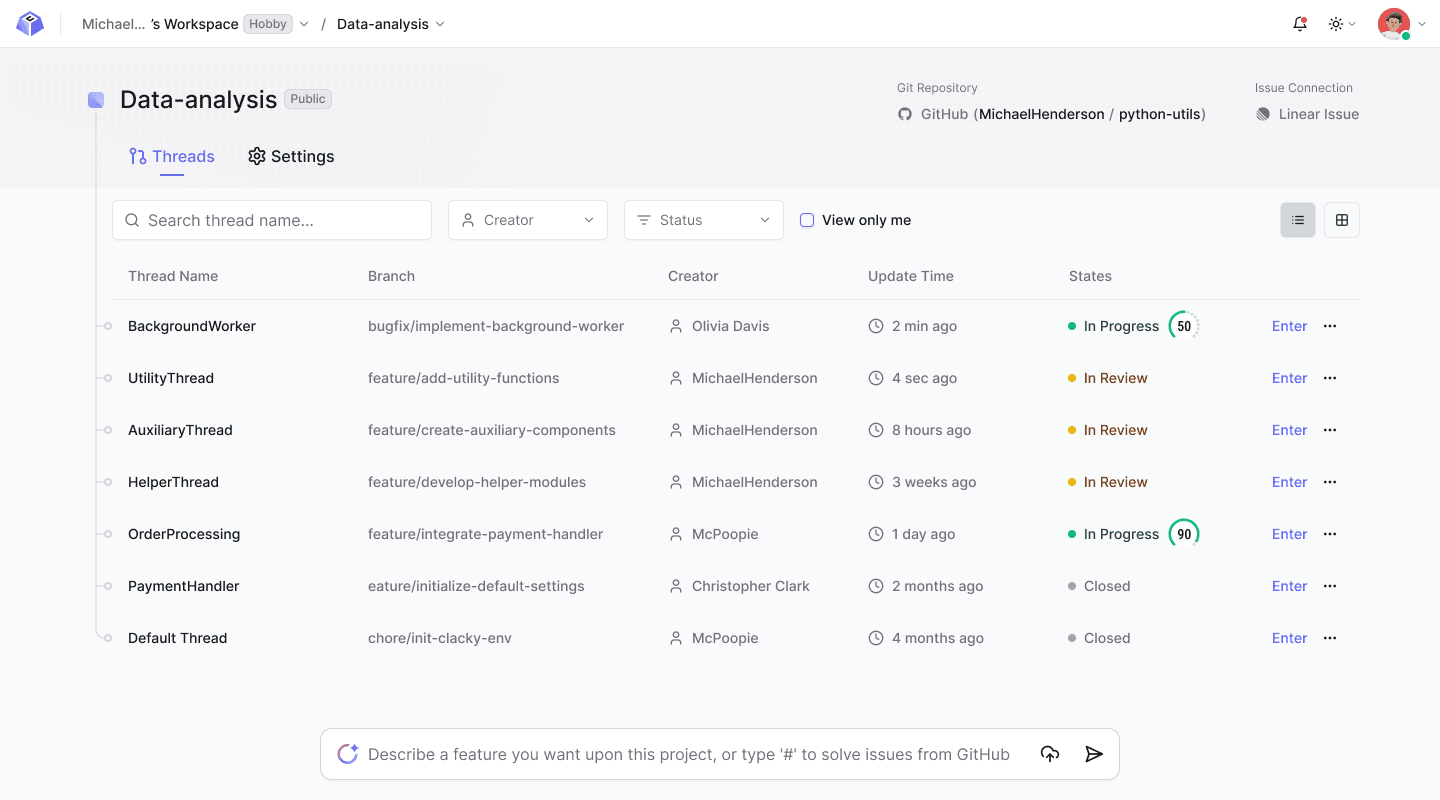The image size is (1440, 800).
Task: Click the GitHub icon beside repository
Action: (905, 114)
